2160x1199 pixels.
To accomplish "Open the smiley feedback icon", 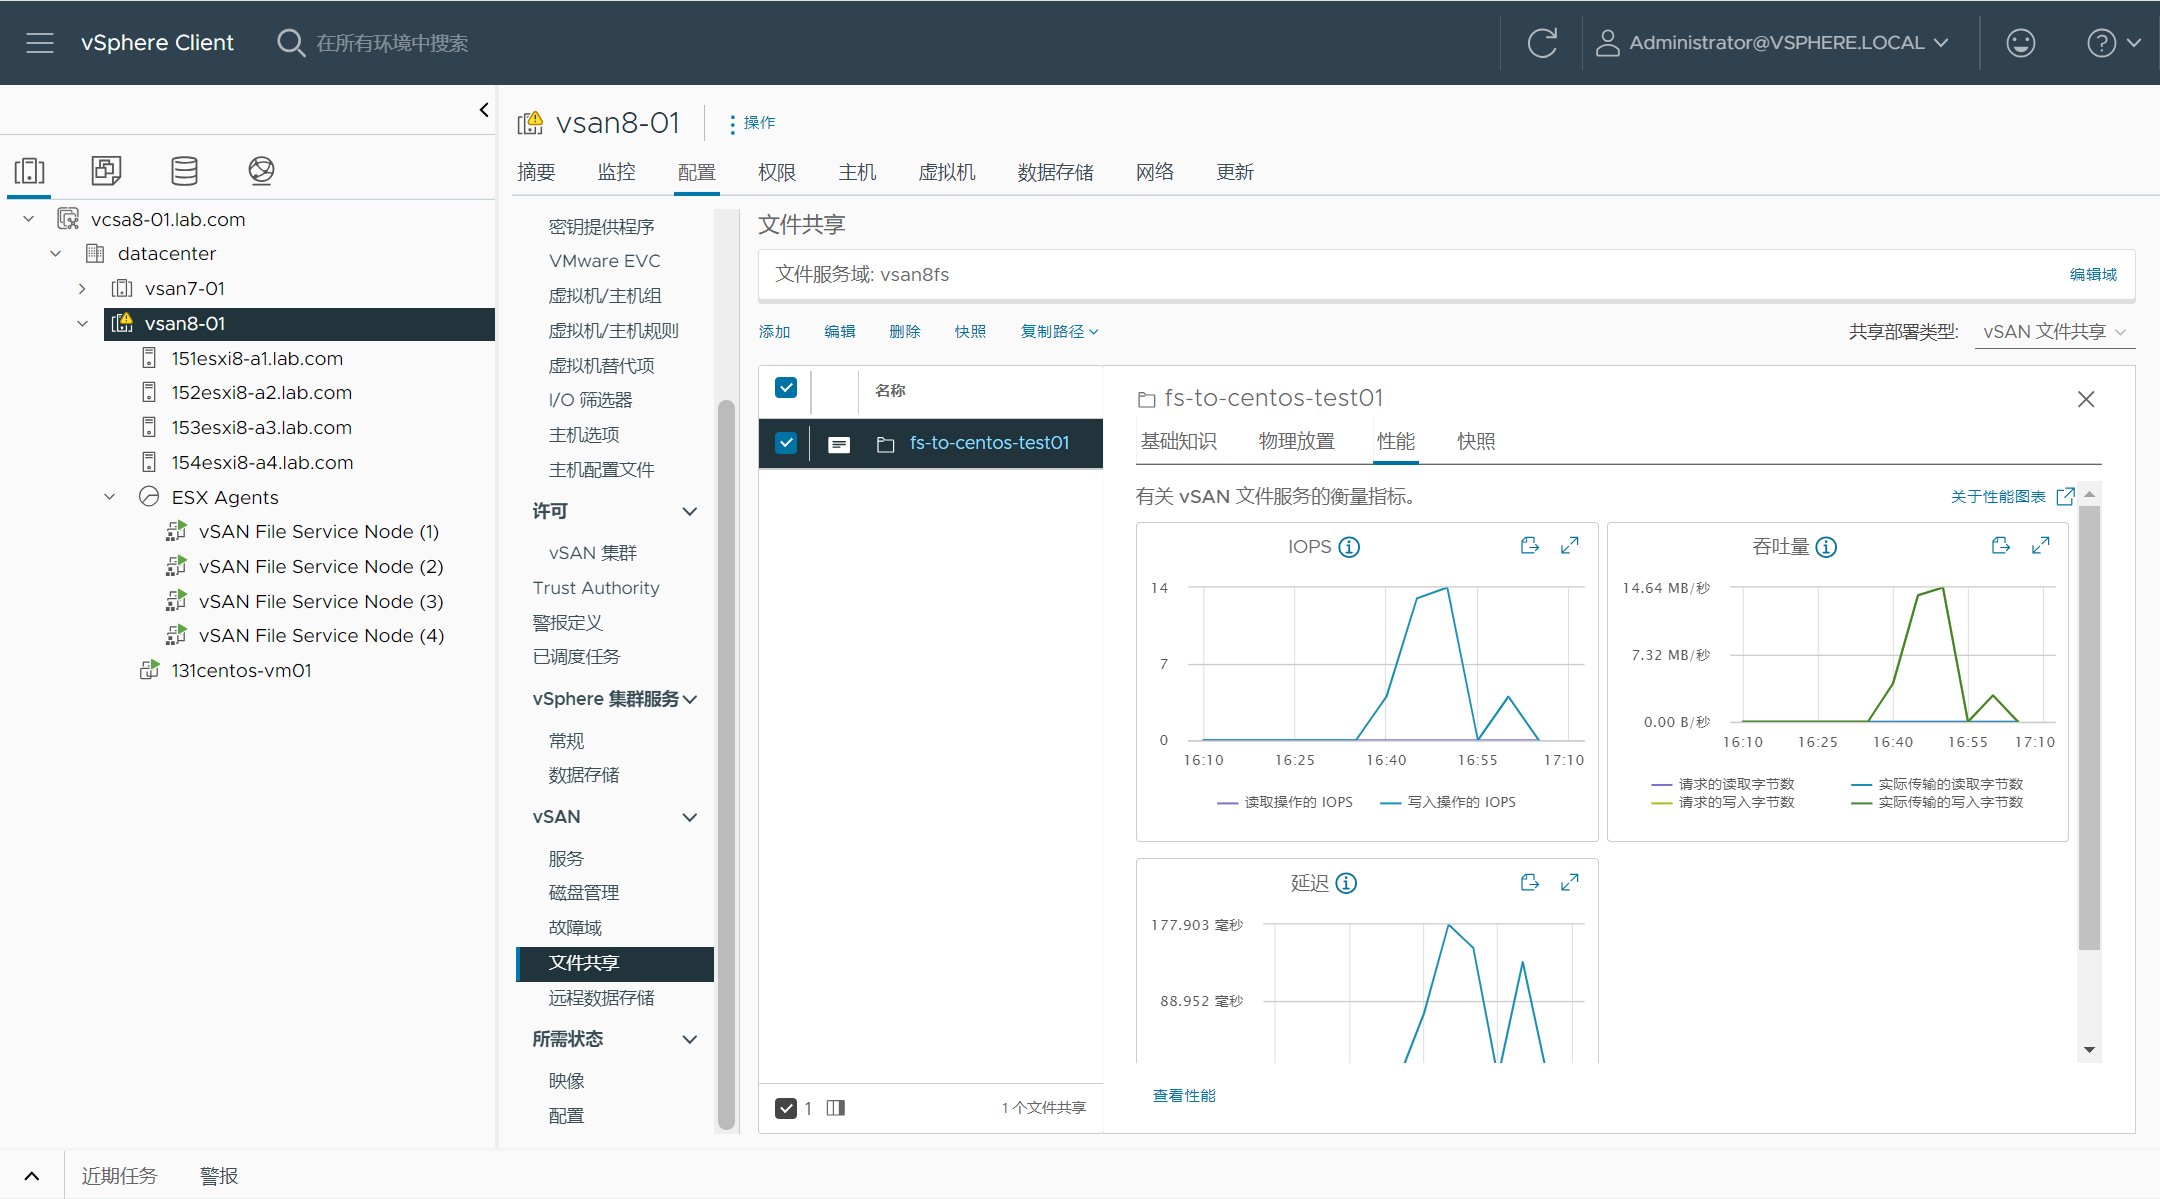I will (x=2021, y=43).
